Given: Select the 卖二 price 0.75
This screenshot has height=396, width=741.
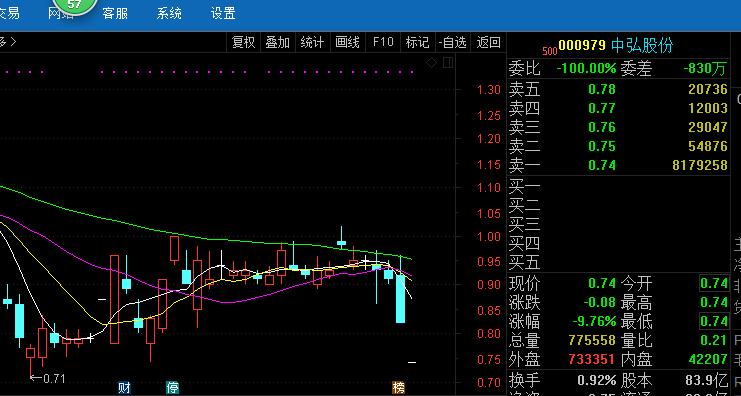Looking at the screenshot, I should point(602,146).
